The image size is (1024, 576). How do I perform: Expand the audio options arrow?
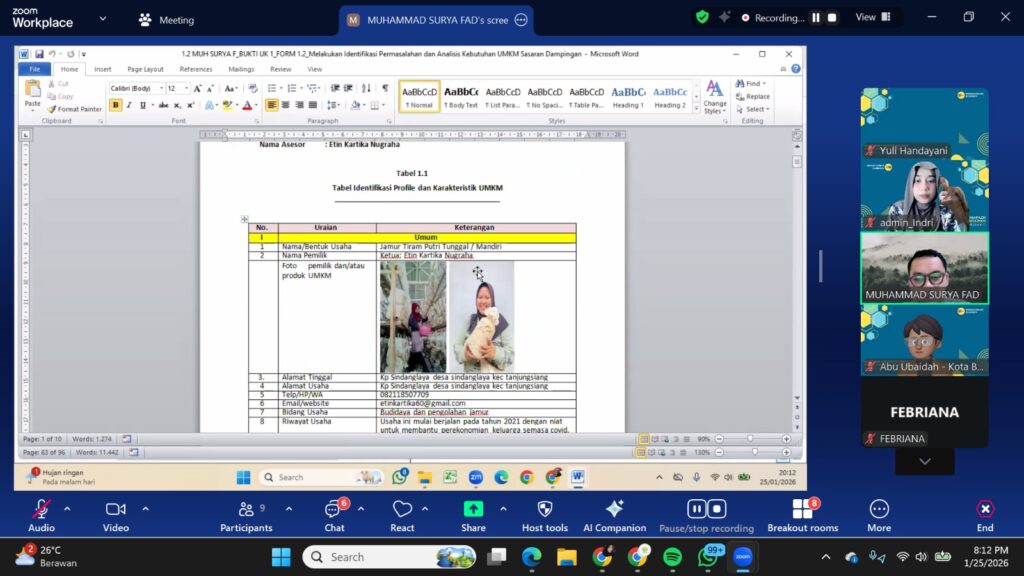(67, 508)
